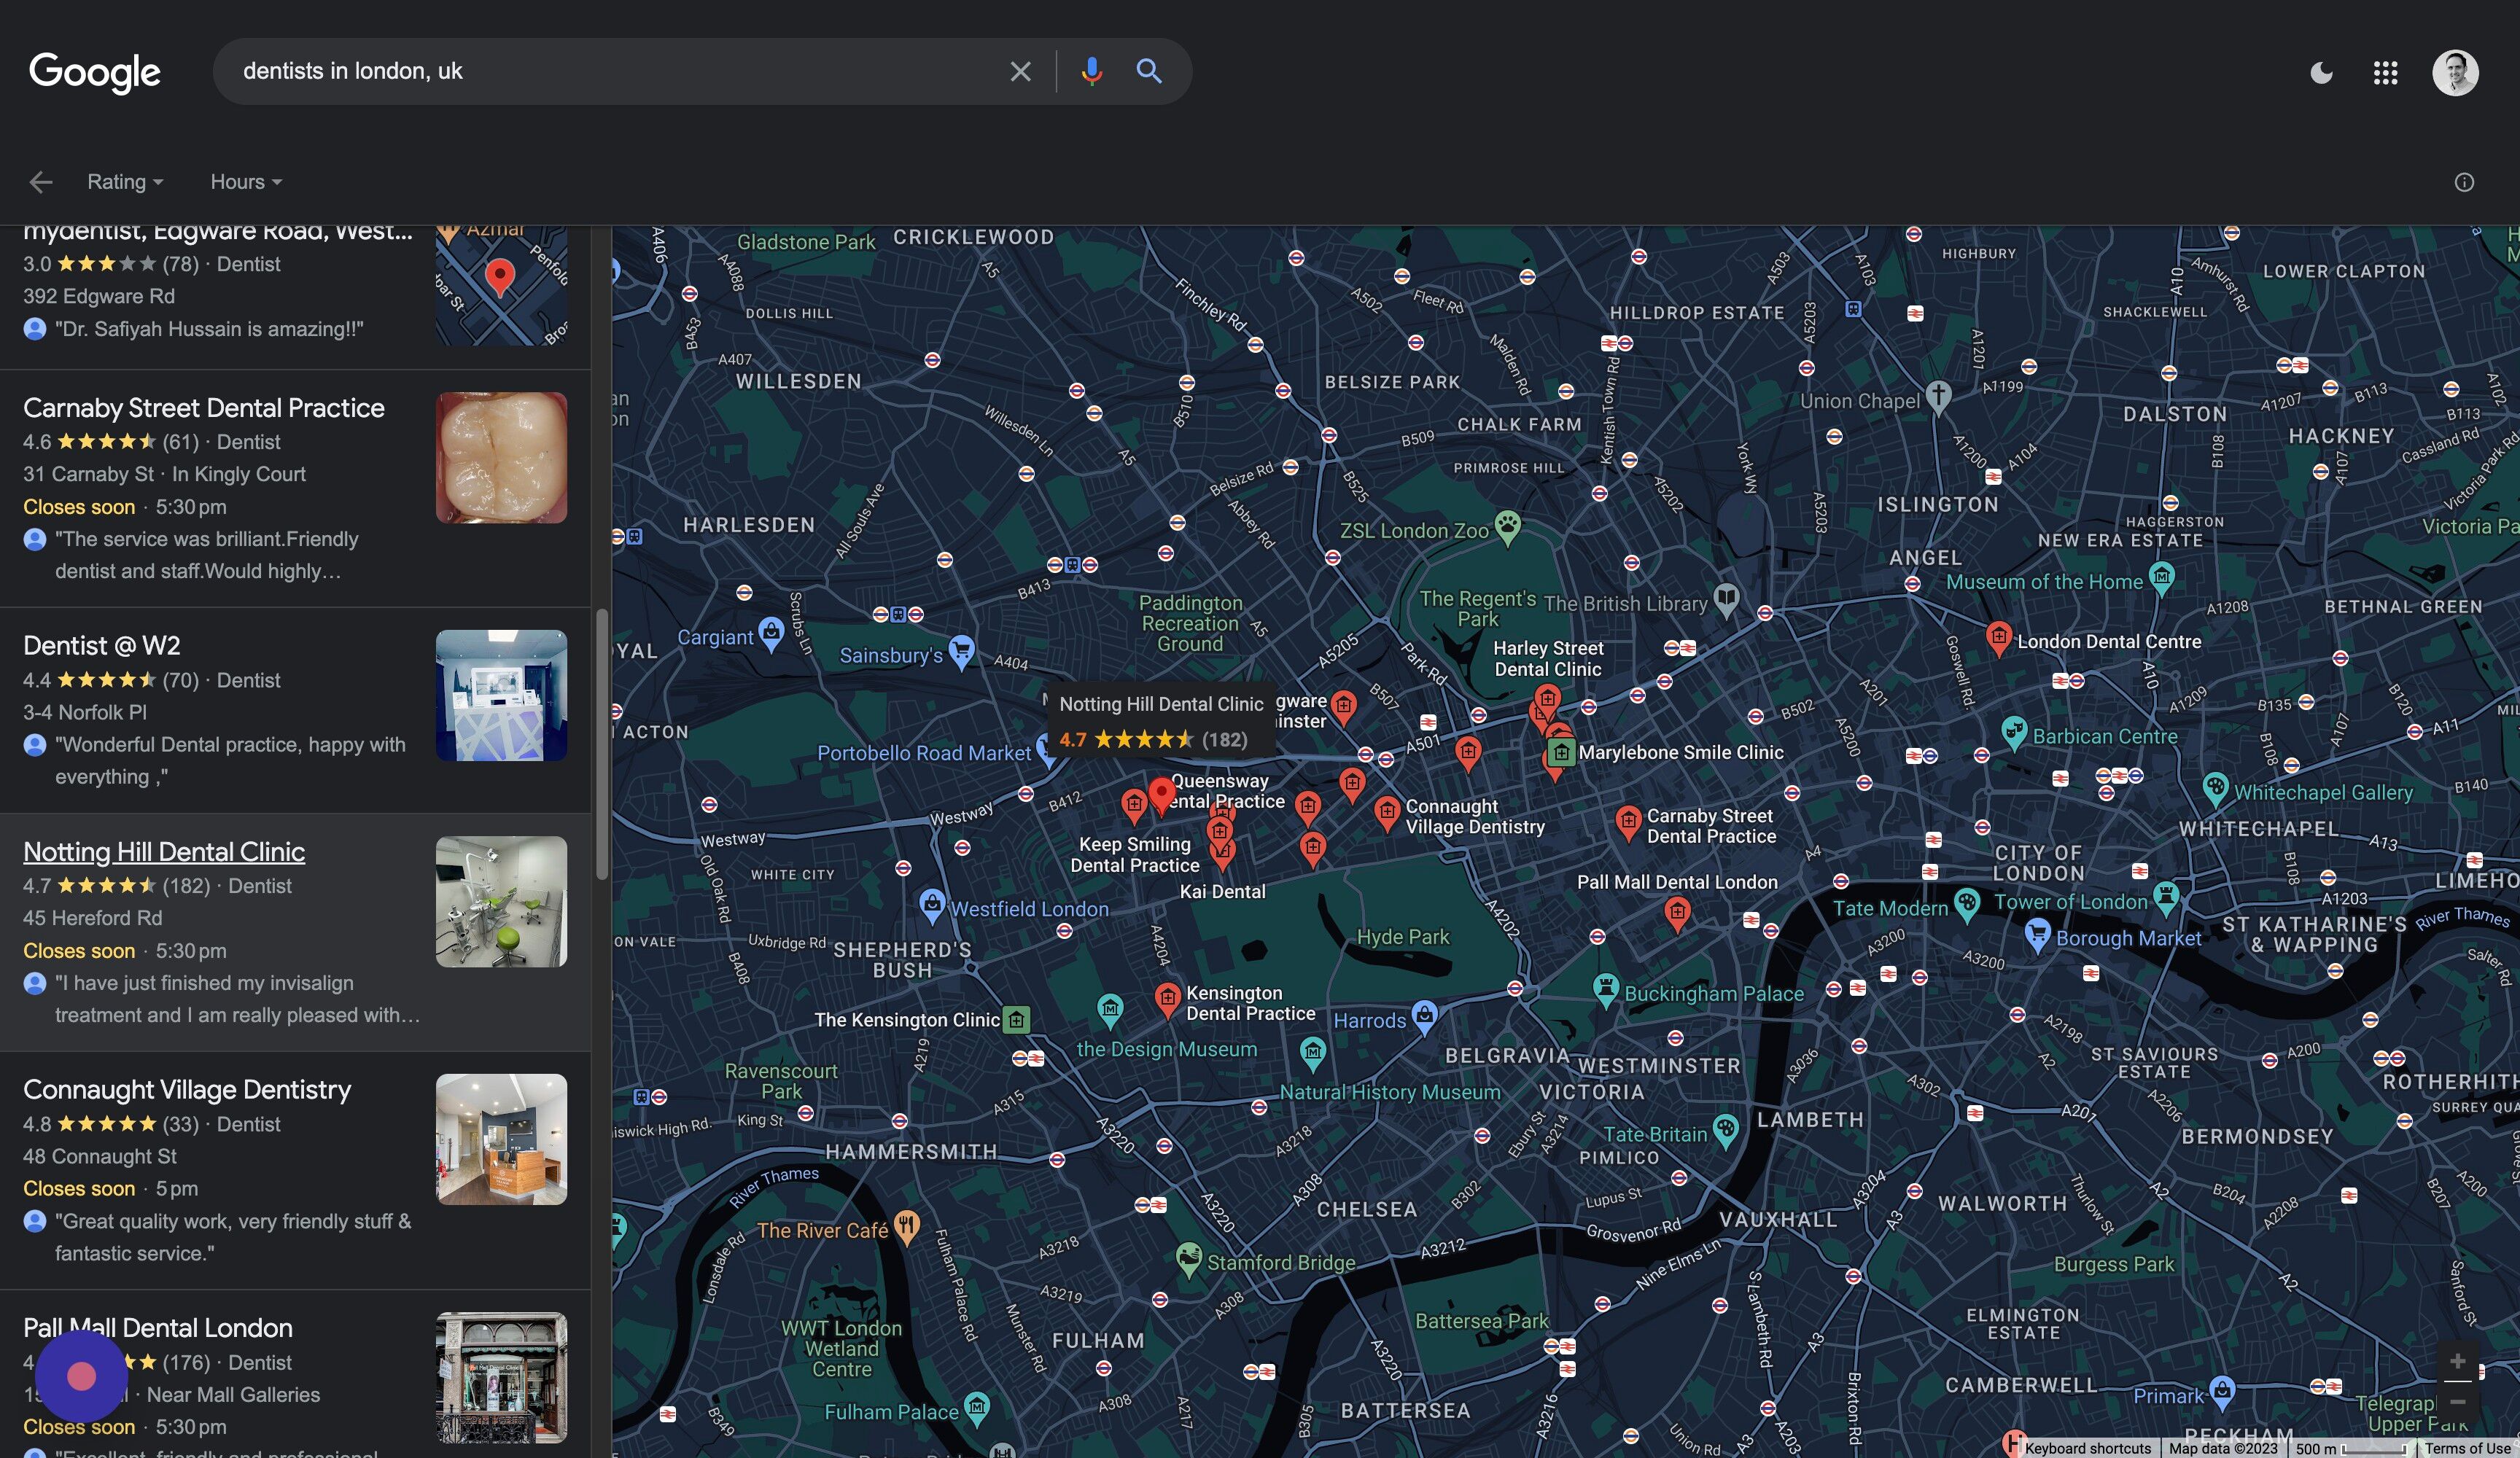The image size is (2520, 1458).
Task: Click Buckingham Palace map icon
Action: pyautogui.click(x=1605, y=989)
